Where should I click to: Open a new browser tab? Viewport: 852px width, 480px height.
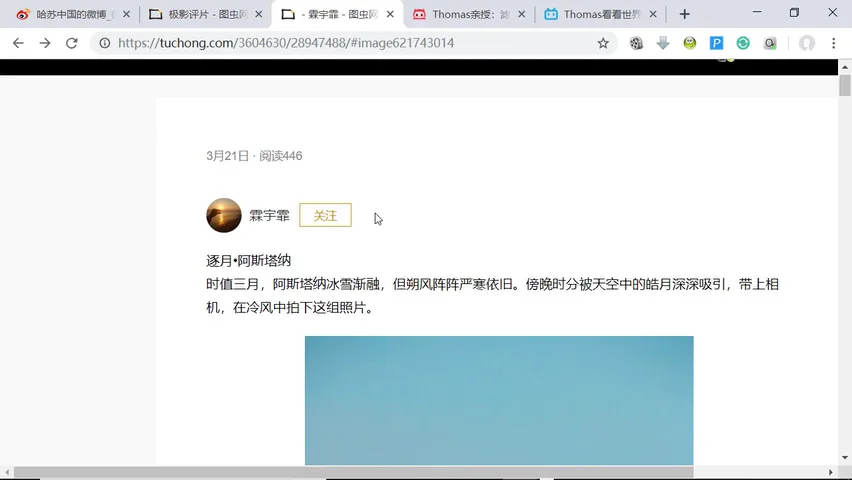click(x=685, y=14)
